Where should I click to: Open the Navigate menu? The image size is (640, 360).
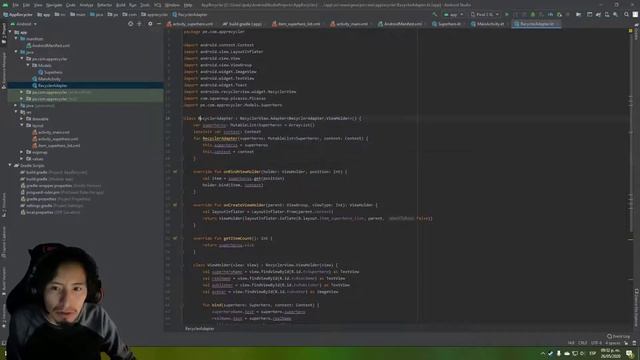(x=54, y=5)
